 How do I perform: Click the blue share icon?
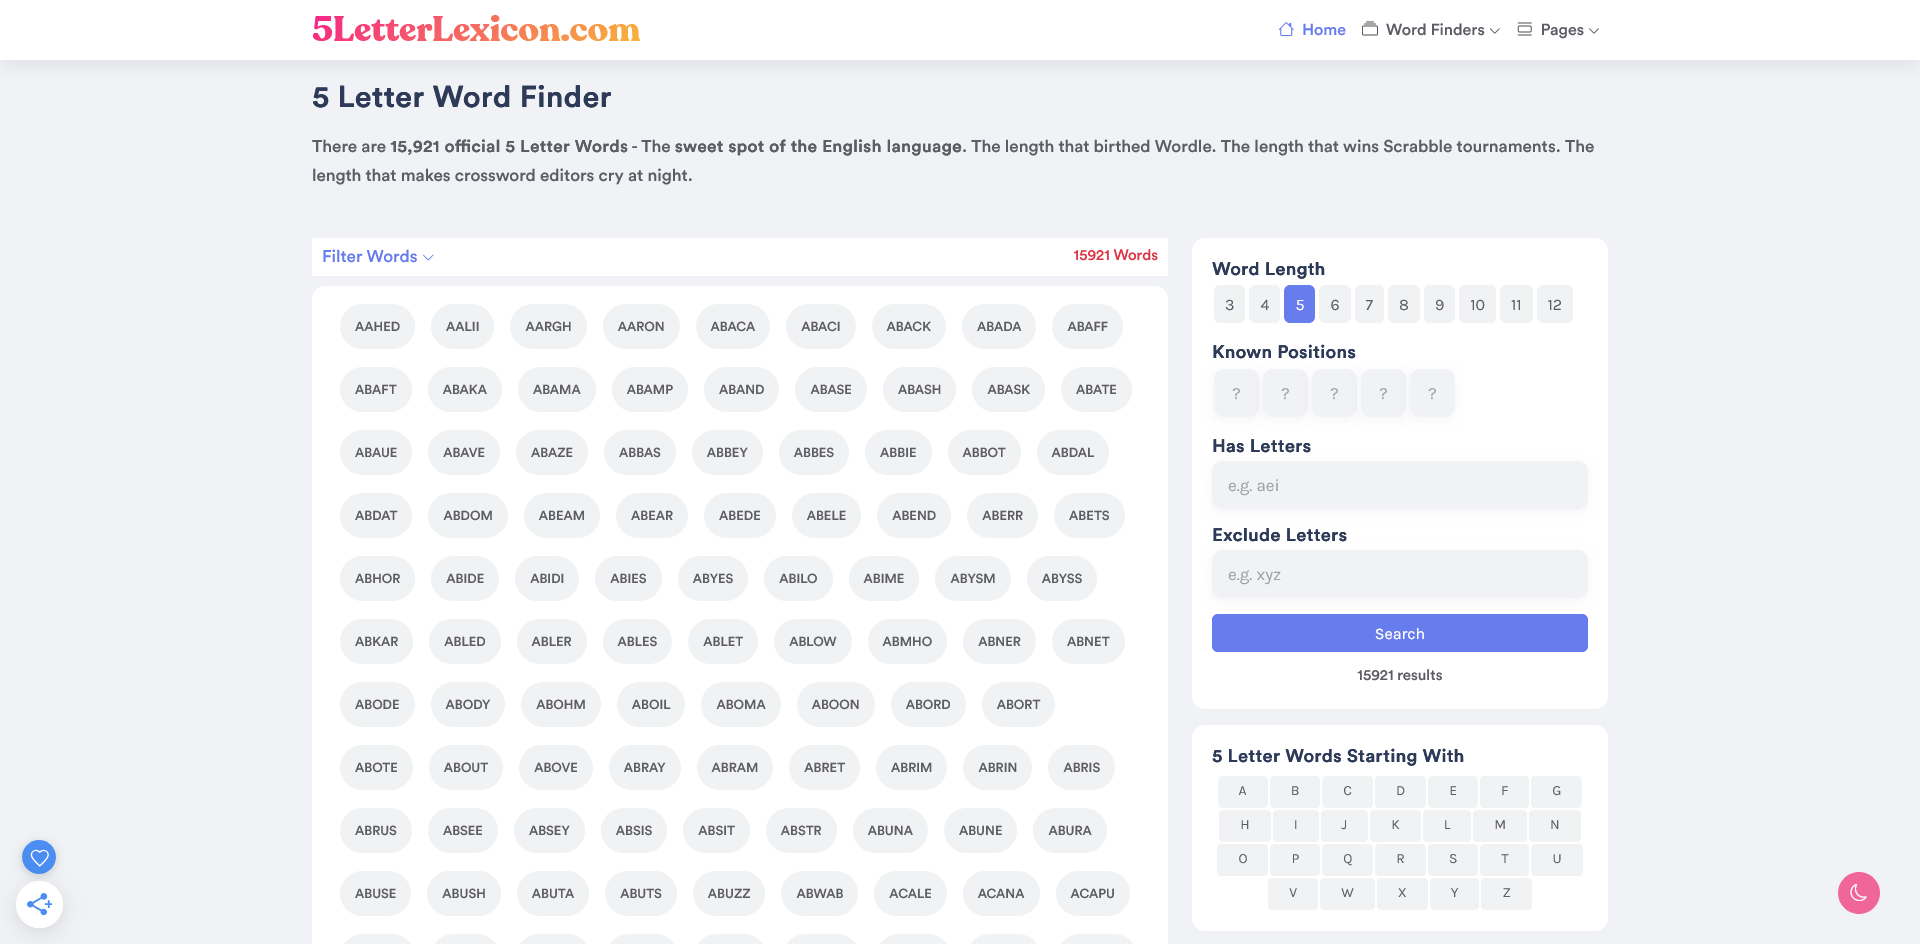[39, 903]
